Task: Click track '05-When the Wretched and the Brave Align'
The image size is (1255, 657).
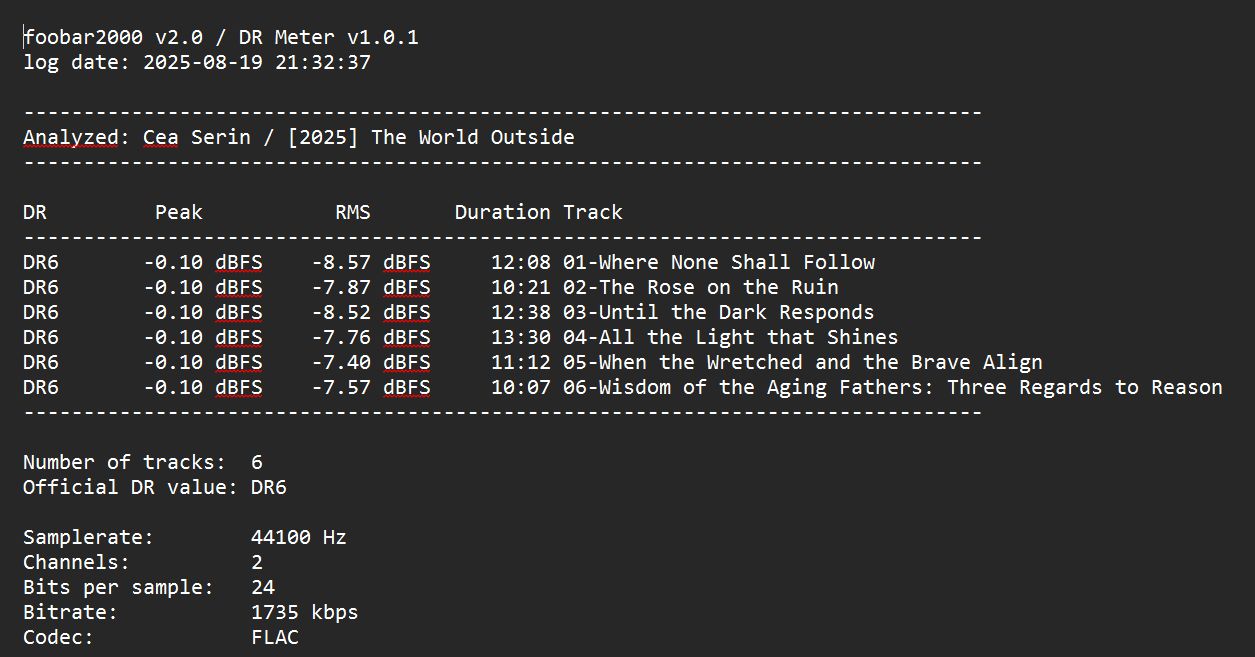Action: [x=803, y=362]
